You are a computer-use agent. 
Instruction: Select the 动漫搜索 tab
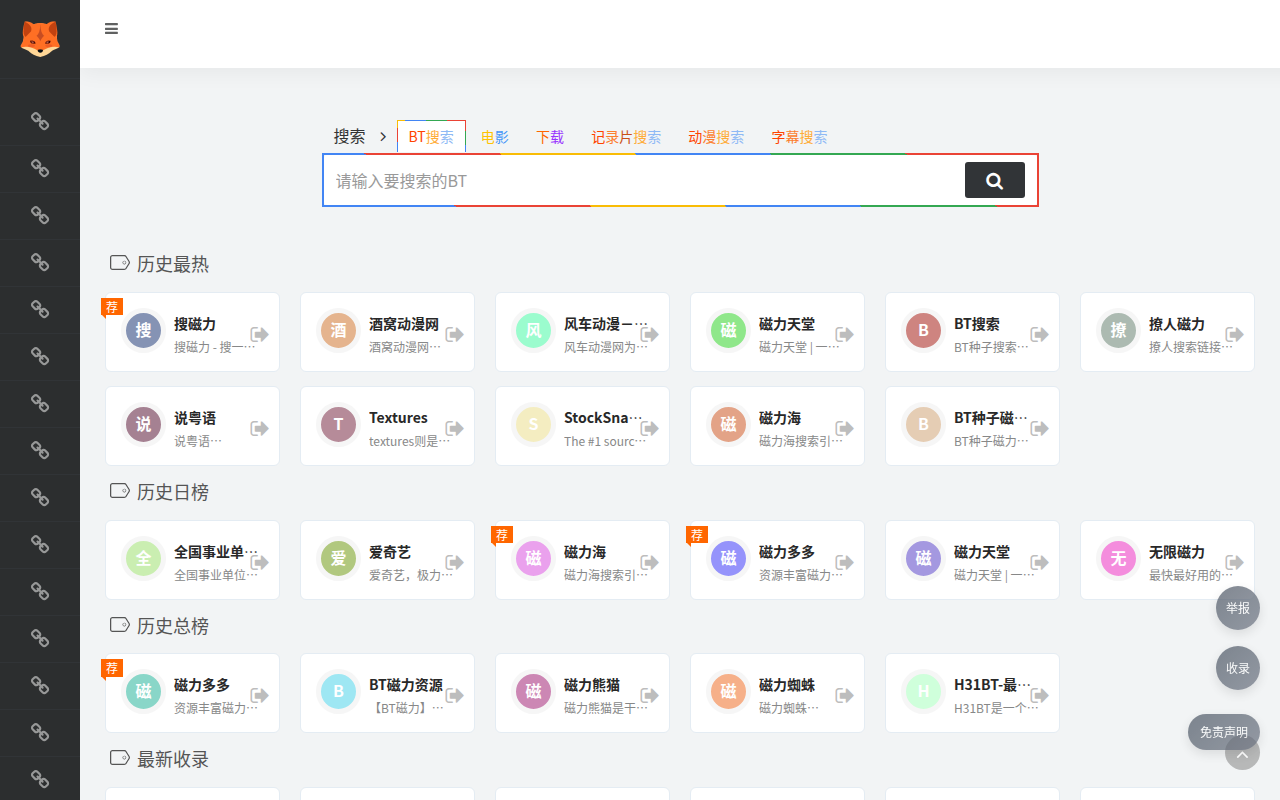[716, 137]
